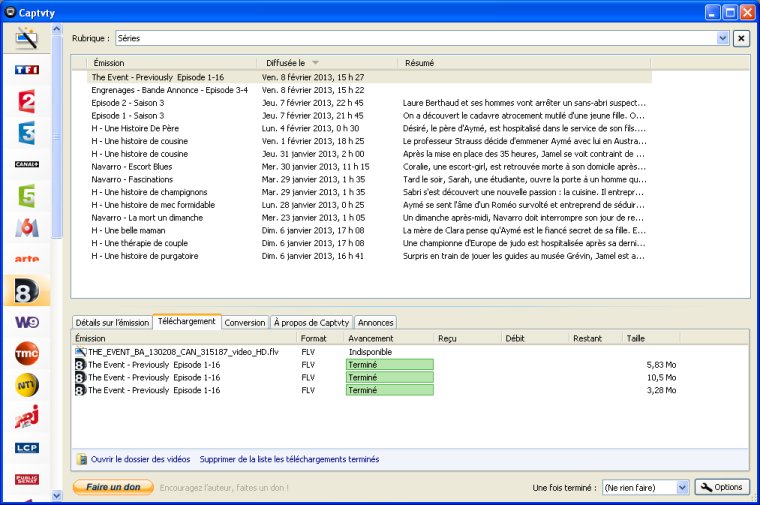Viewport: 760px width, 505px height.
Task: Expand the Rubrique Séries dropdown
Action: [723, 38]
